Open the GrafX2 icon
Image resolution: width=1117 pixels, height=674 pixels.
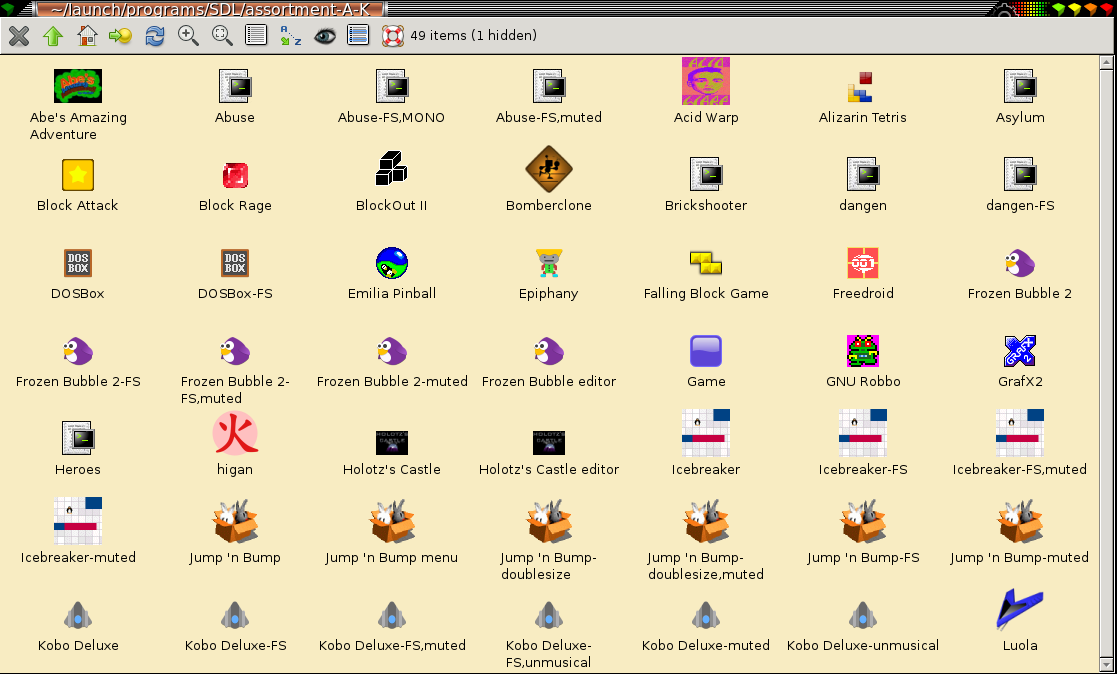coord(1020,351)
